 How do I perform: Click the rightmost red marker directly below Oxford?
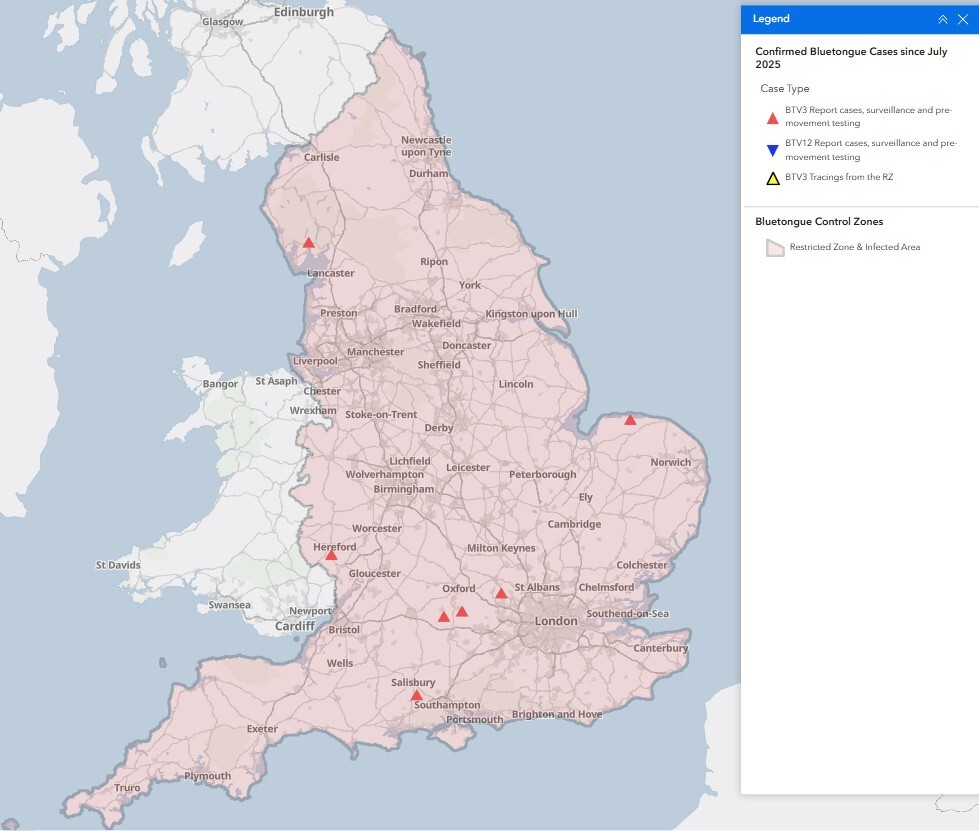[x=462, y=611]
